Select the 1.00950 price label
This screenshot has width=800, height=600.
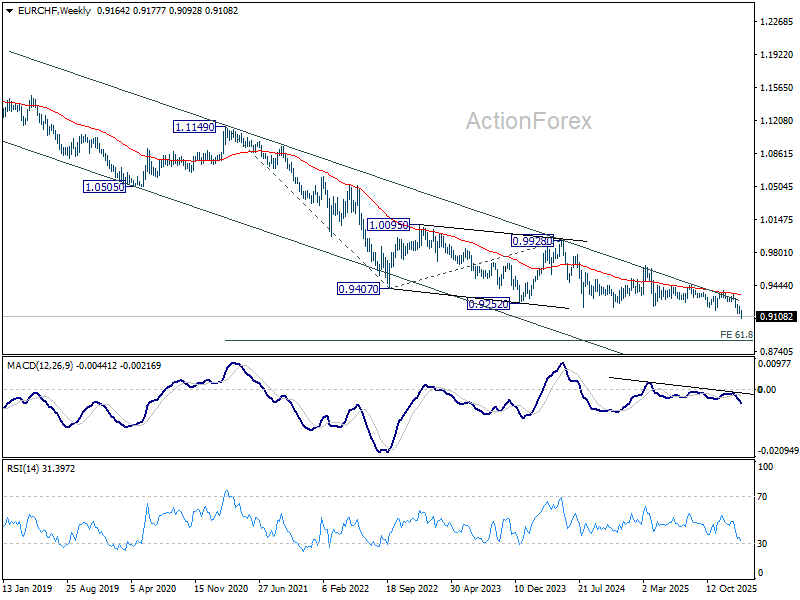(x=388, y=224)
